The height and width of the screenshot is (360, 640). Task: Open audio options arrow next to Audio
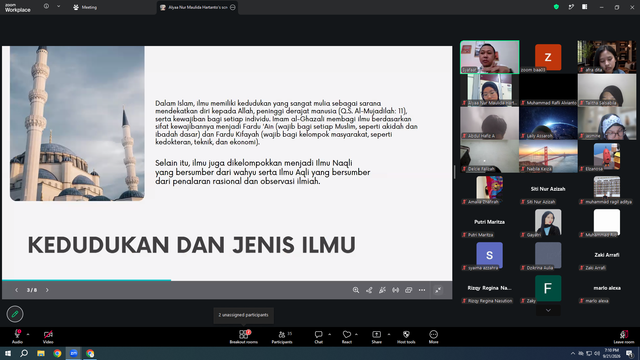click(28, 334)
